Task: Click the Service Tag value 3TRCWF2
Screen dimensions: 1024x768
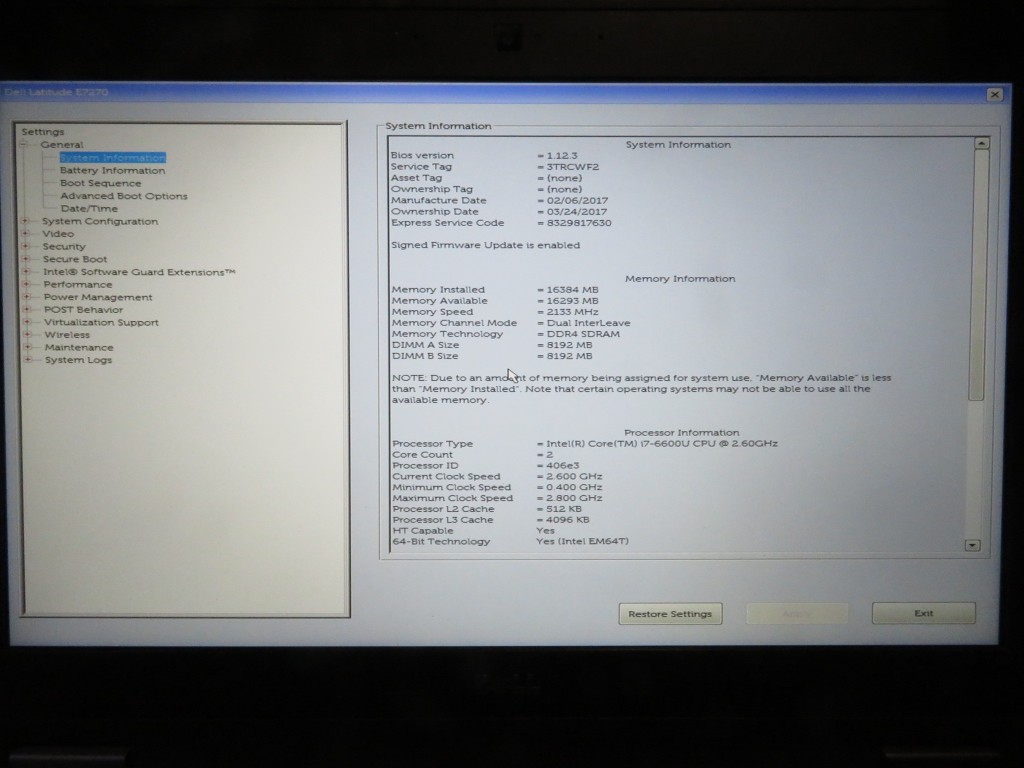Action: 573,167
